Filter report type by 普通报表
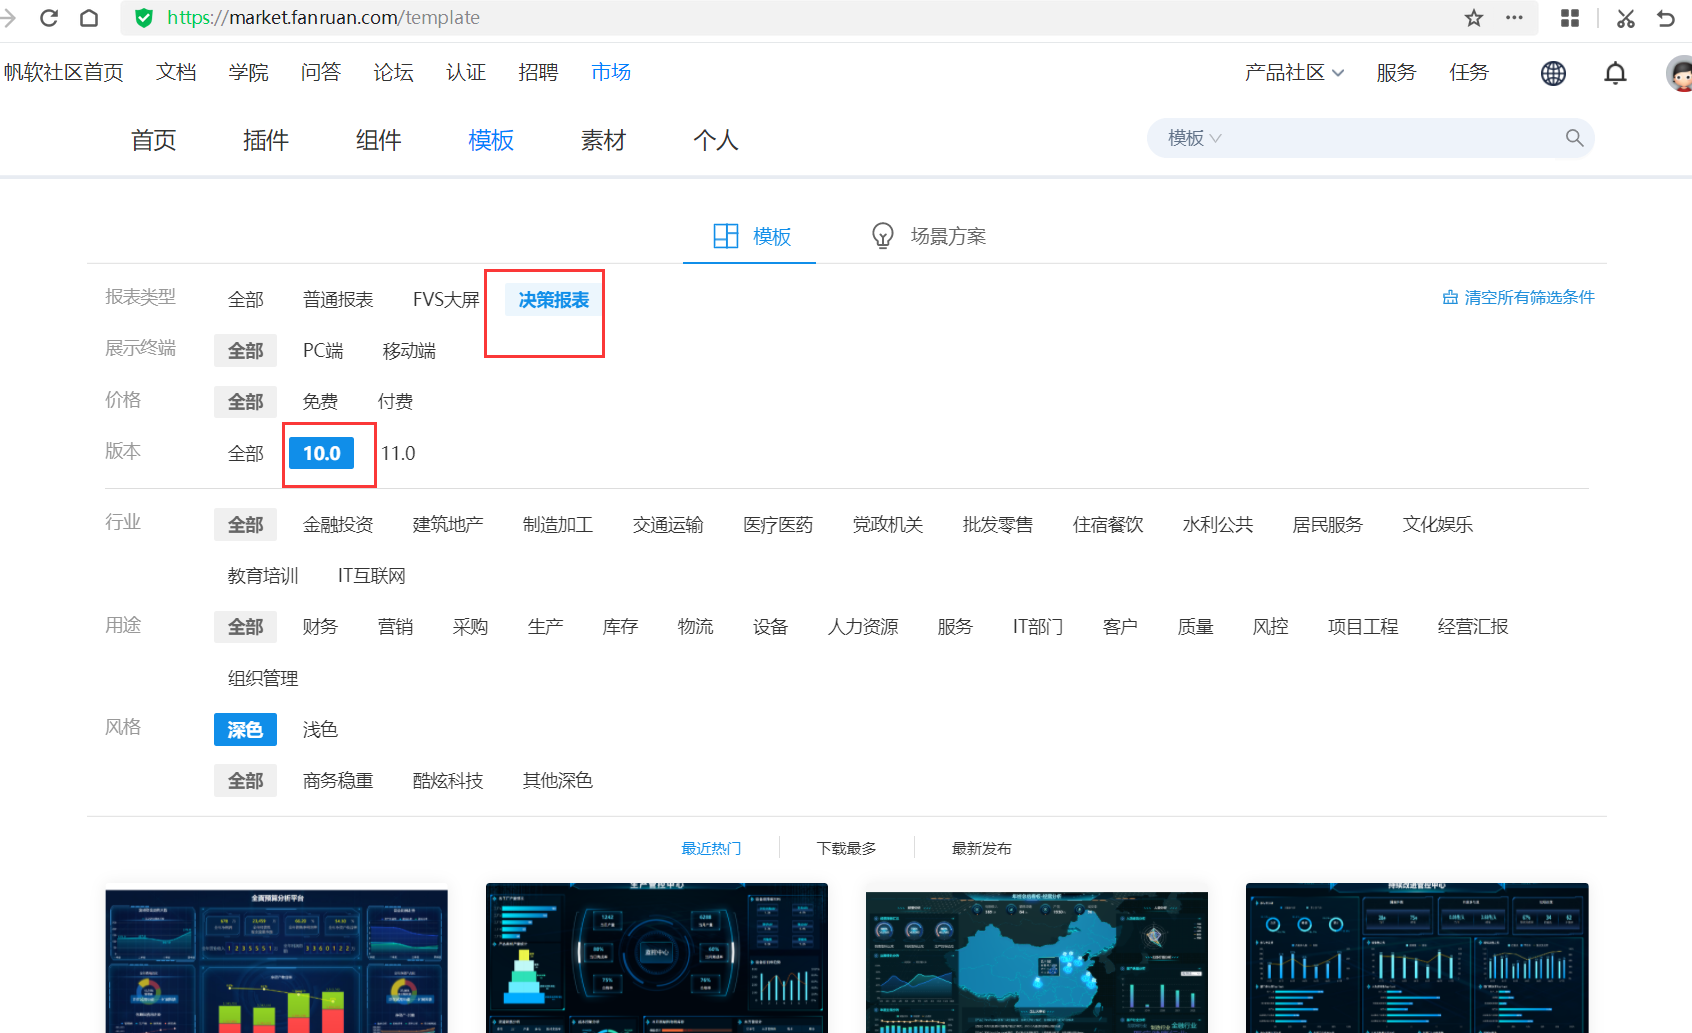1692x1033 pixels. click(x=338, y=300)
